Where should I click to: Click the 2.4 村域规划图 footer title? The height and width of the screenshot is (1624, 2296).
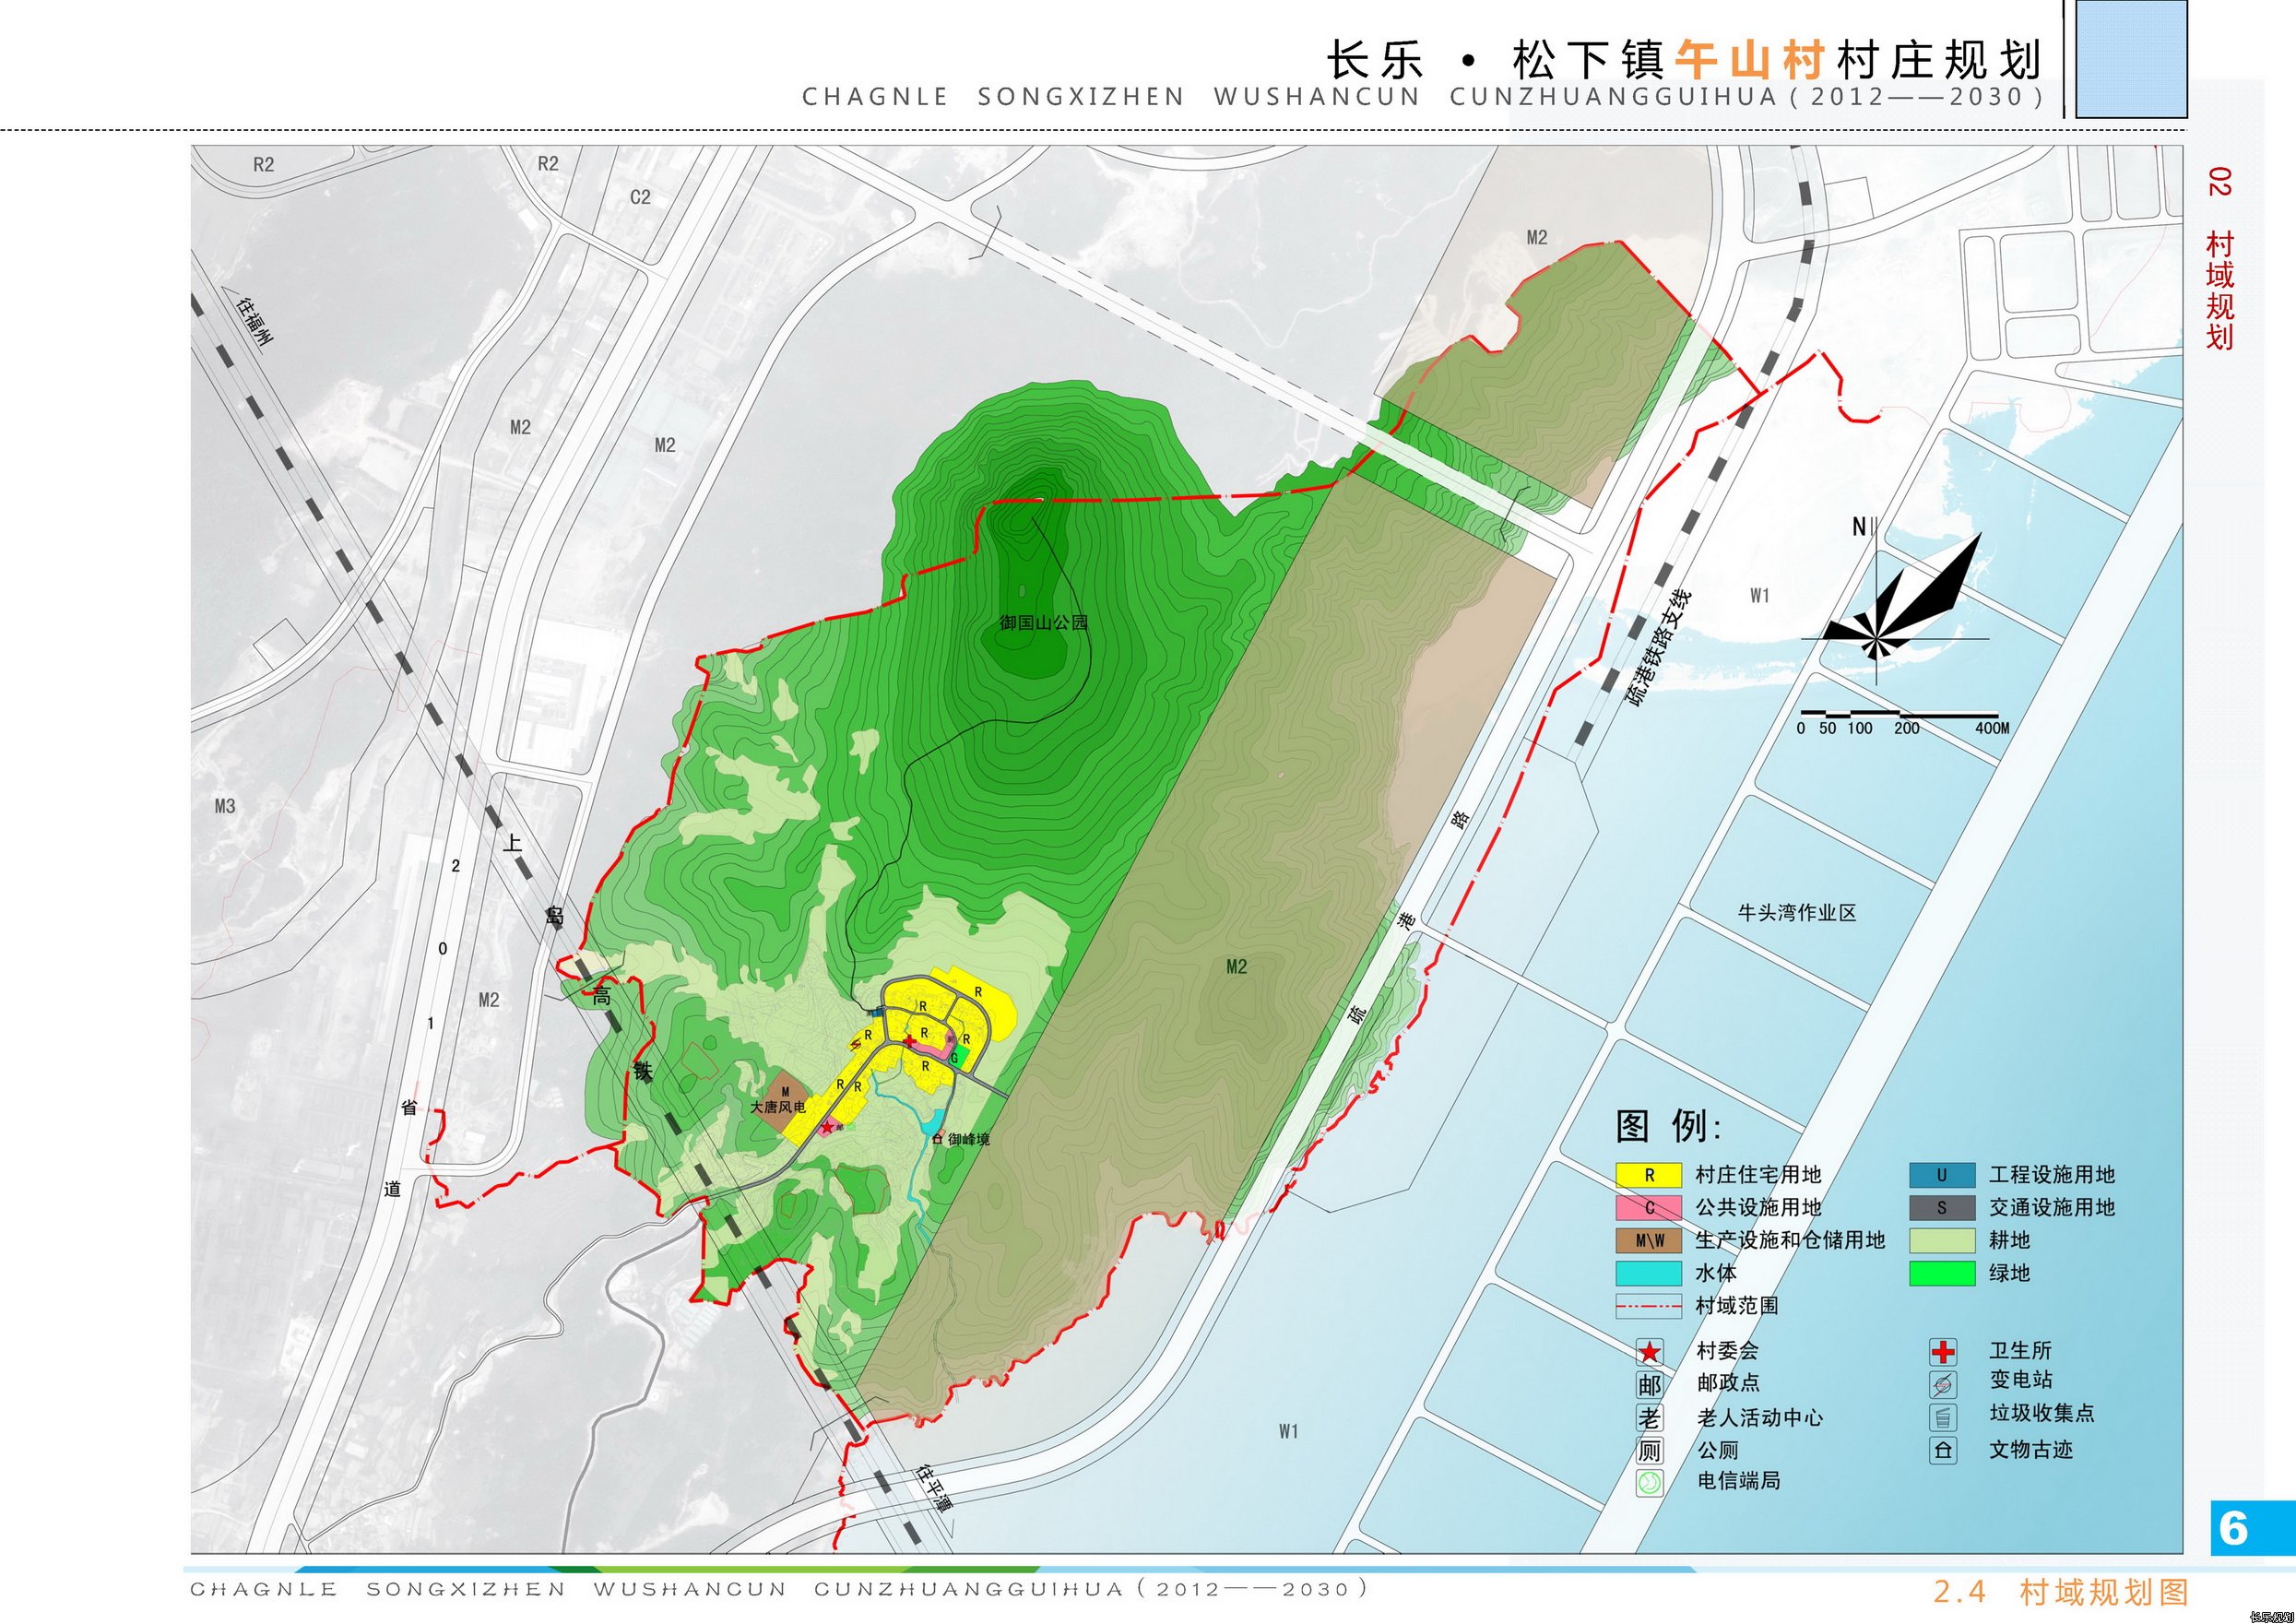click(2062, 1591)
